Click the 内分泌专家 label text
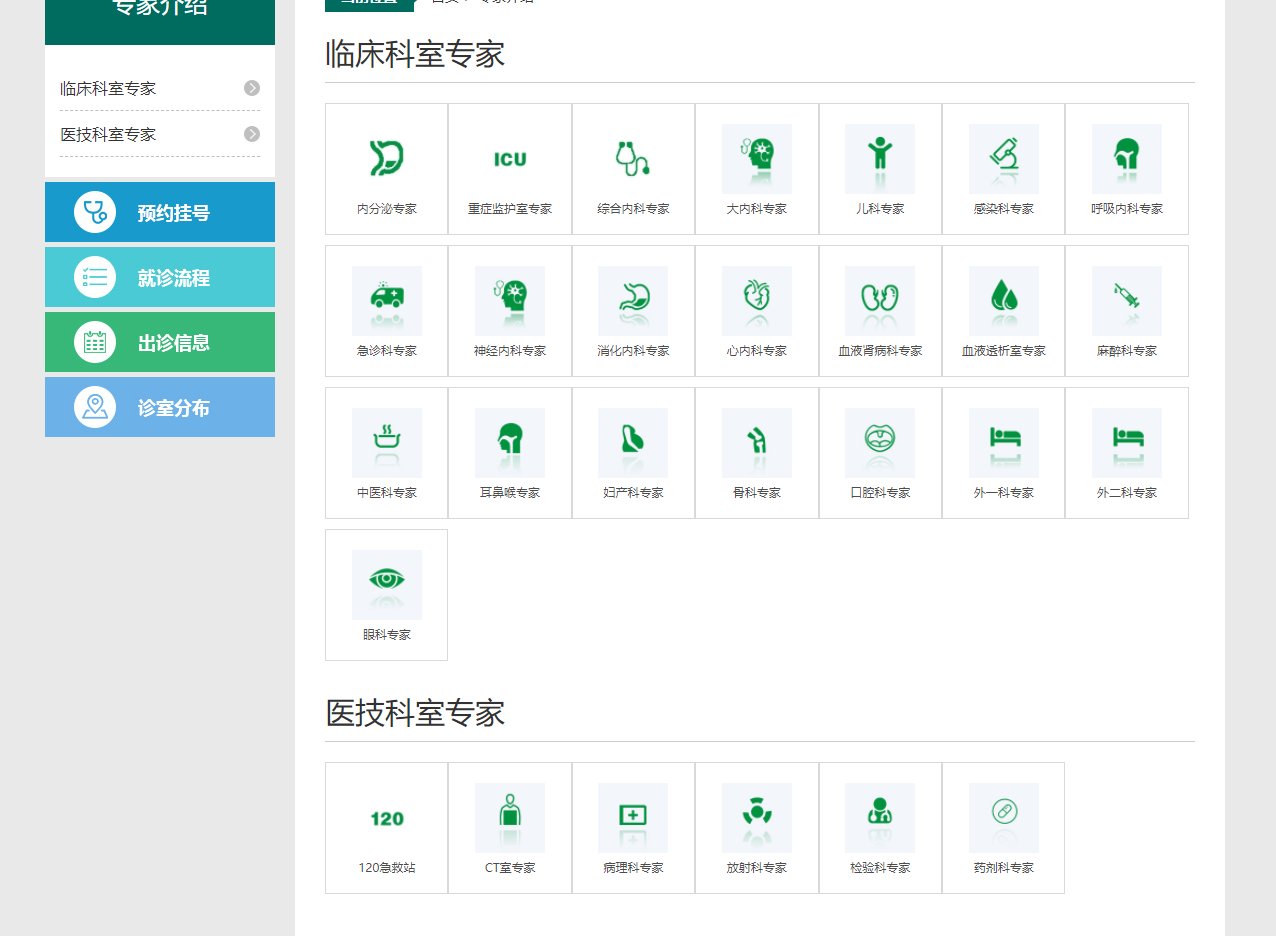 pos(386,209)
